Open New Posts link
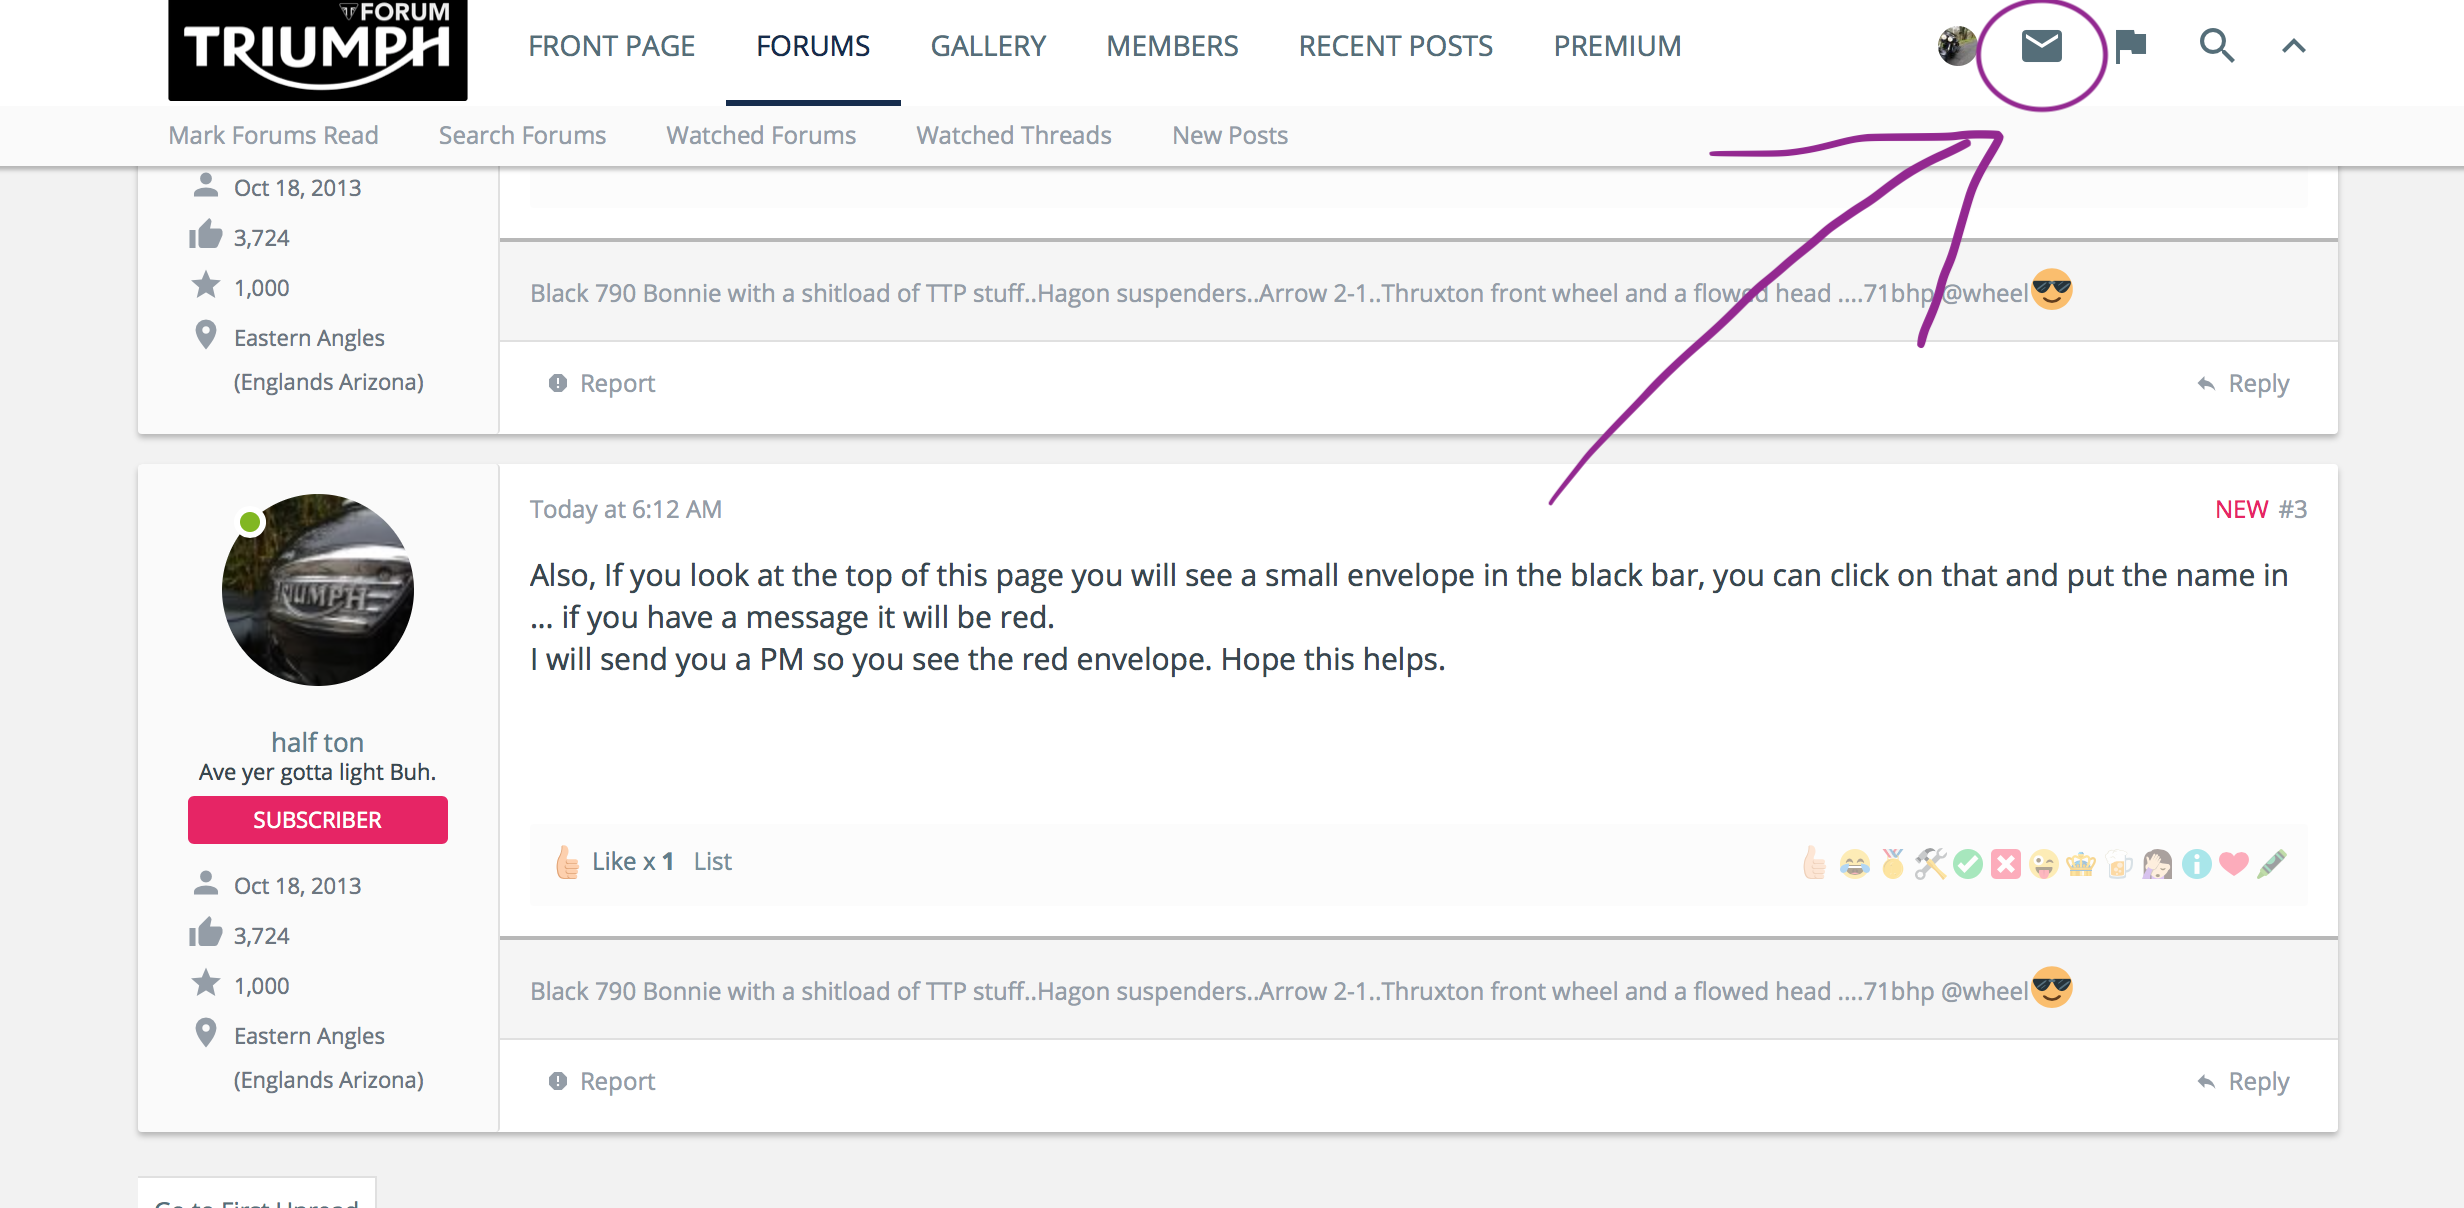 point(1230,135)
